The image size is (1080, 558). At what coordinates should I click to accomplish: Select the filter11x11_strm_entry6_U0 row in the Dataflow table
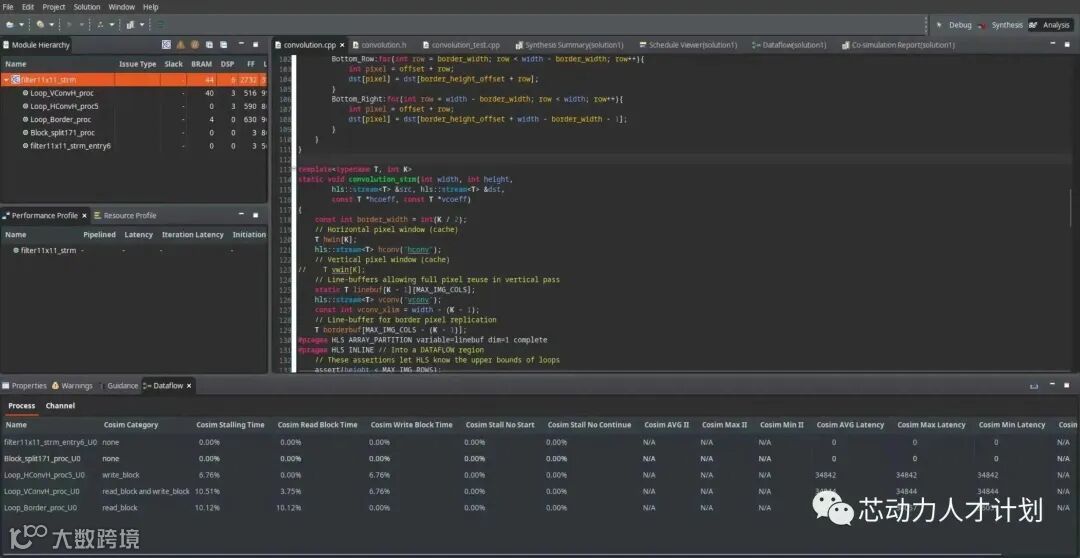point(539,442)
